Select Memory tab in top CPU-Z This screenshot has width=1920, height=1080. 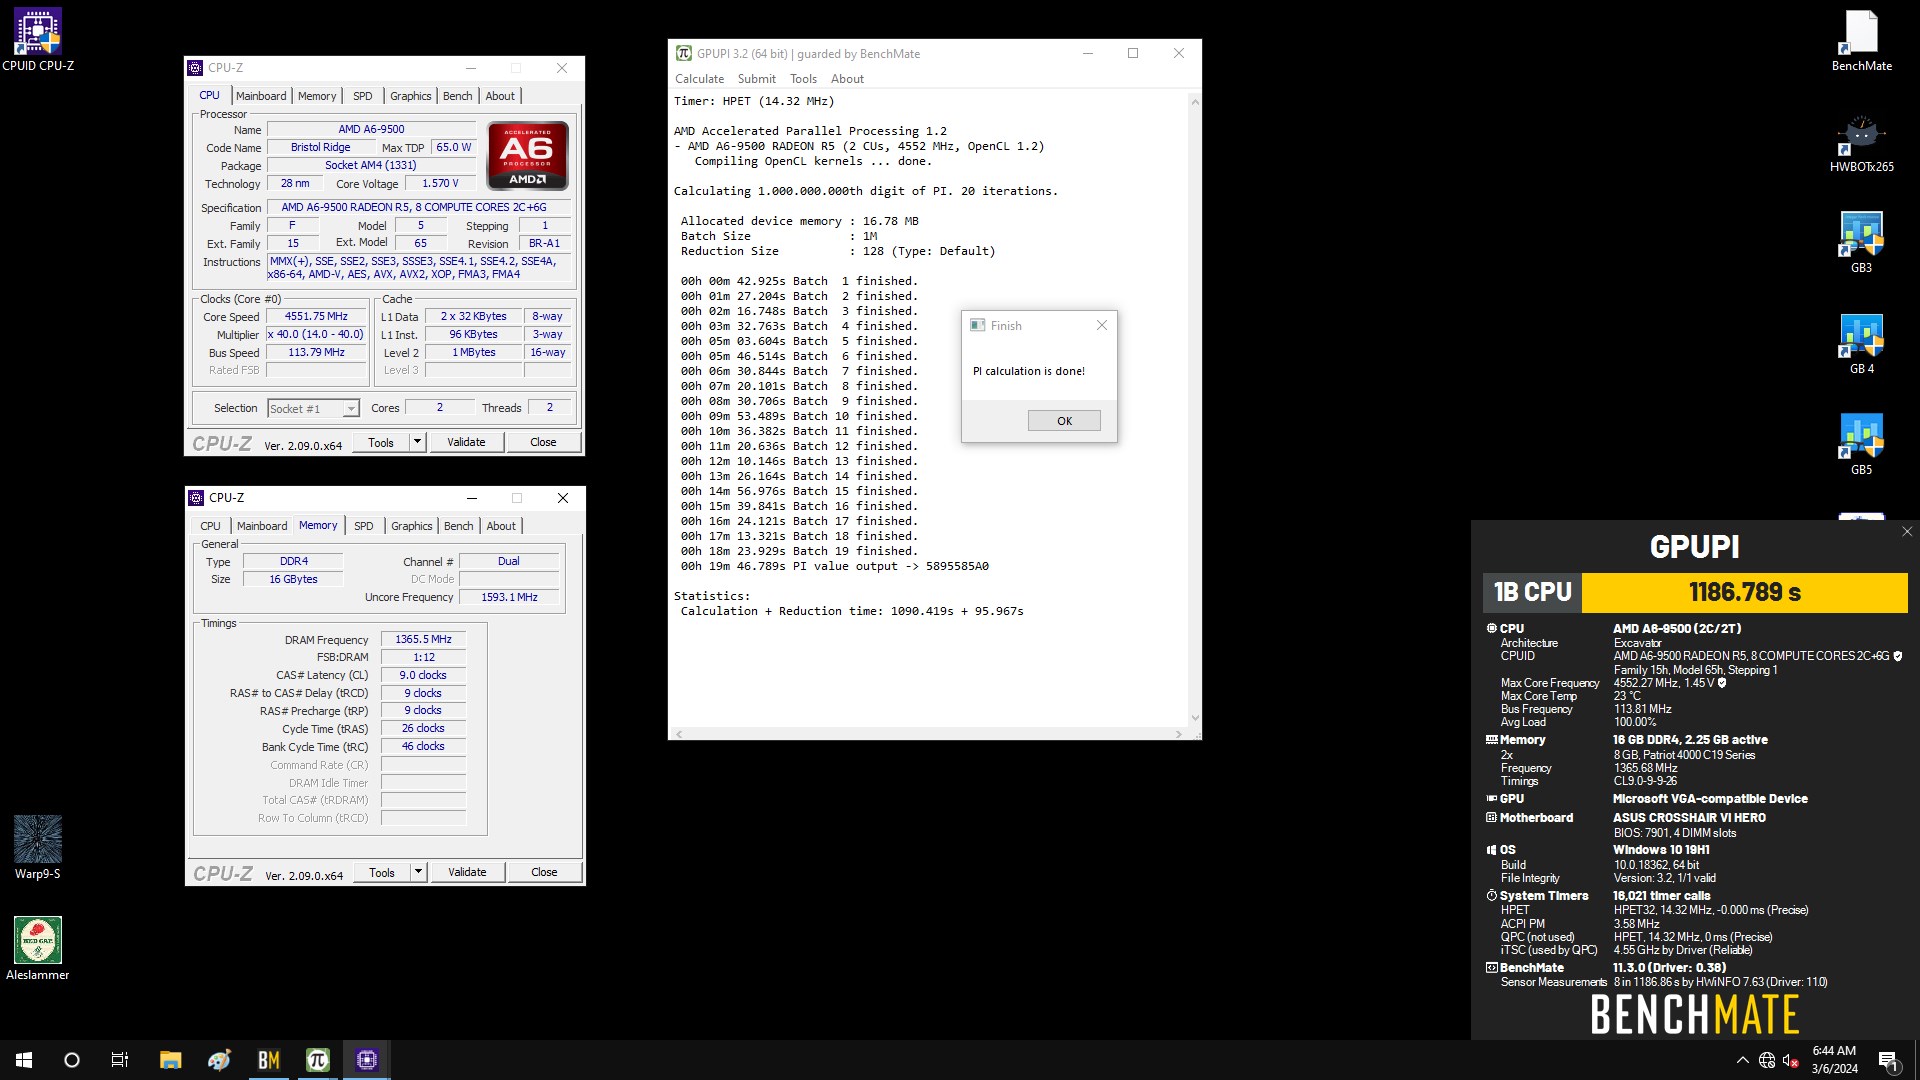click(x=317, y=96)
